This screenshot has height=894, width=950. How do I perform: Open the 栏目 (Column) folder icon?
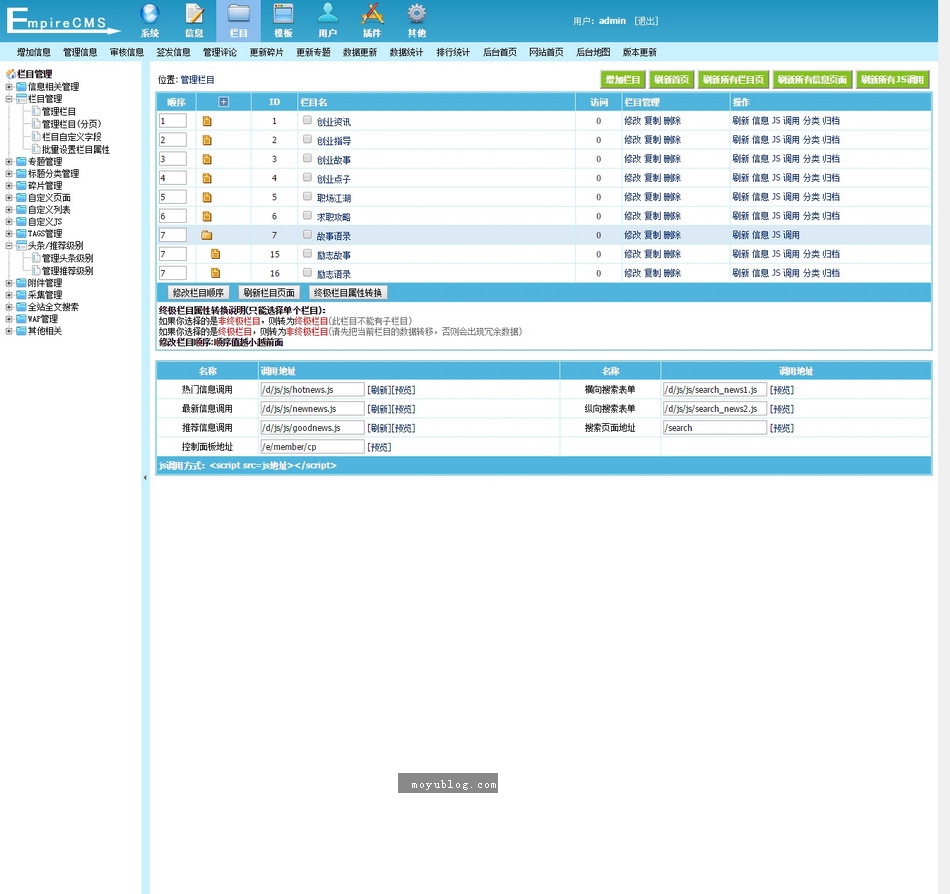pos(239,14)
